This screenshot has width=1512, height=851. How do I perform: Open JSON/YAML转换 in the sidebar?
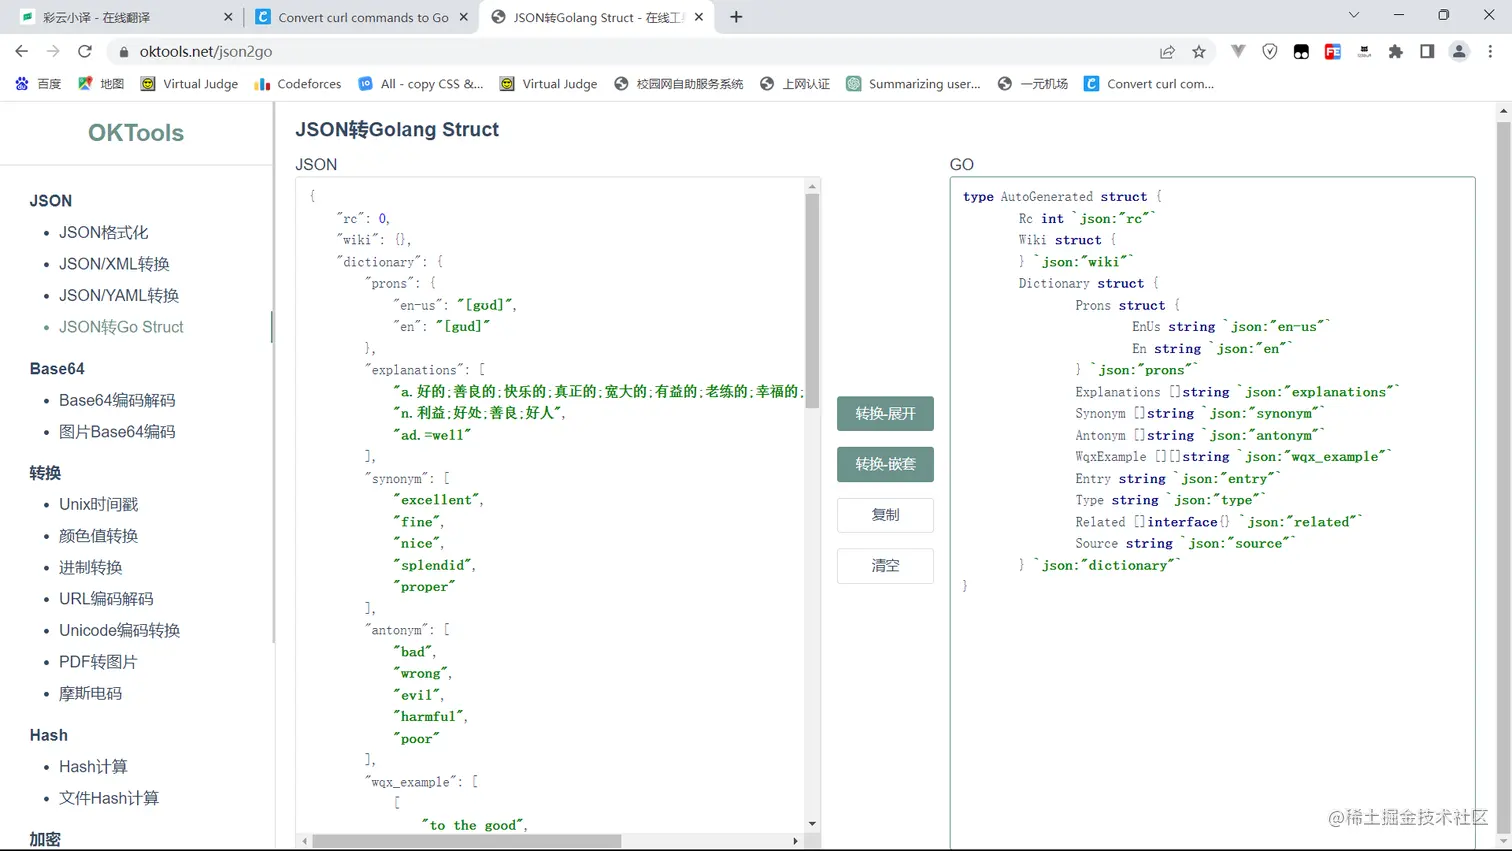click(x=119, y=295)
